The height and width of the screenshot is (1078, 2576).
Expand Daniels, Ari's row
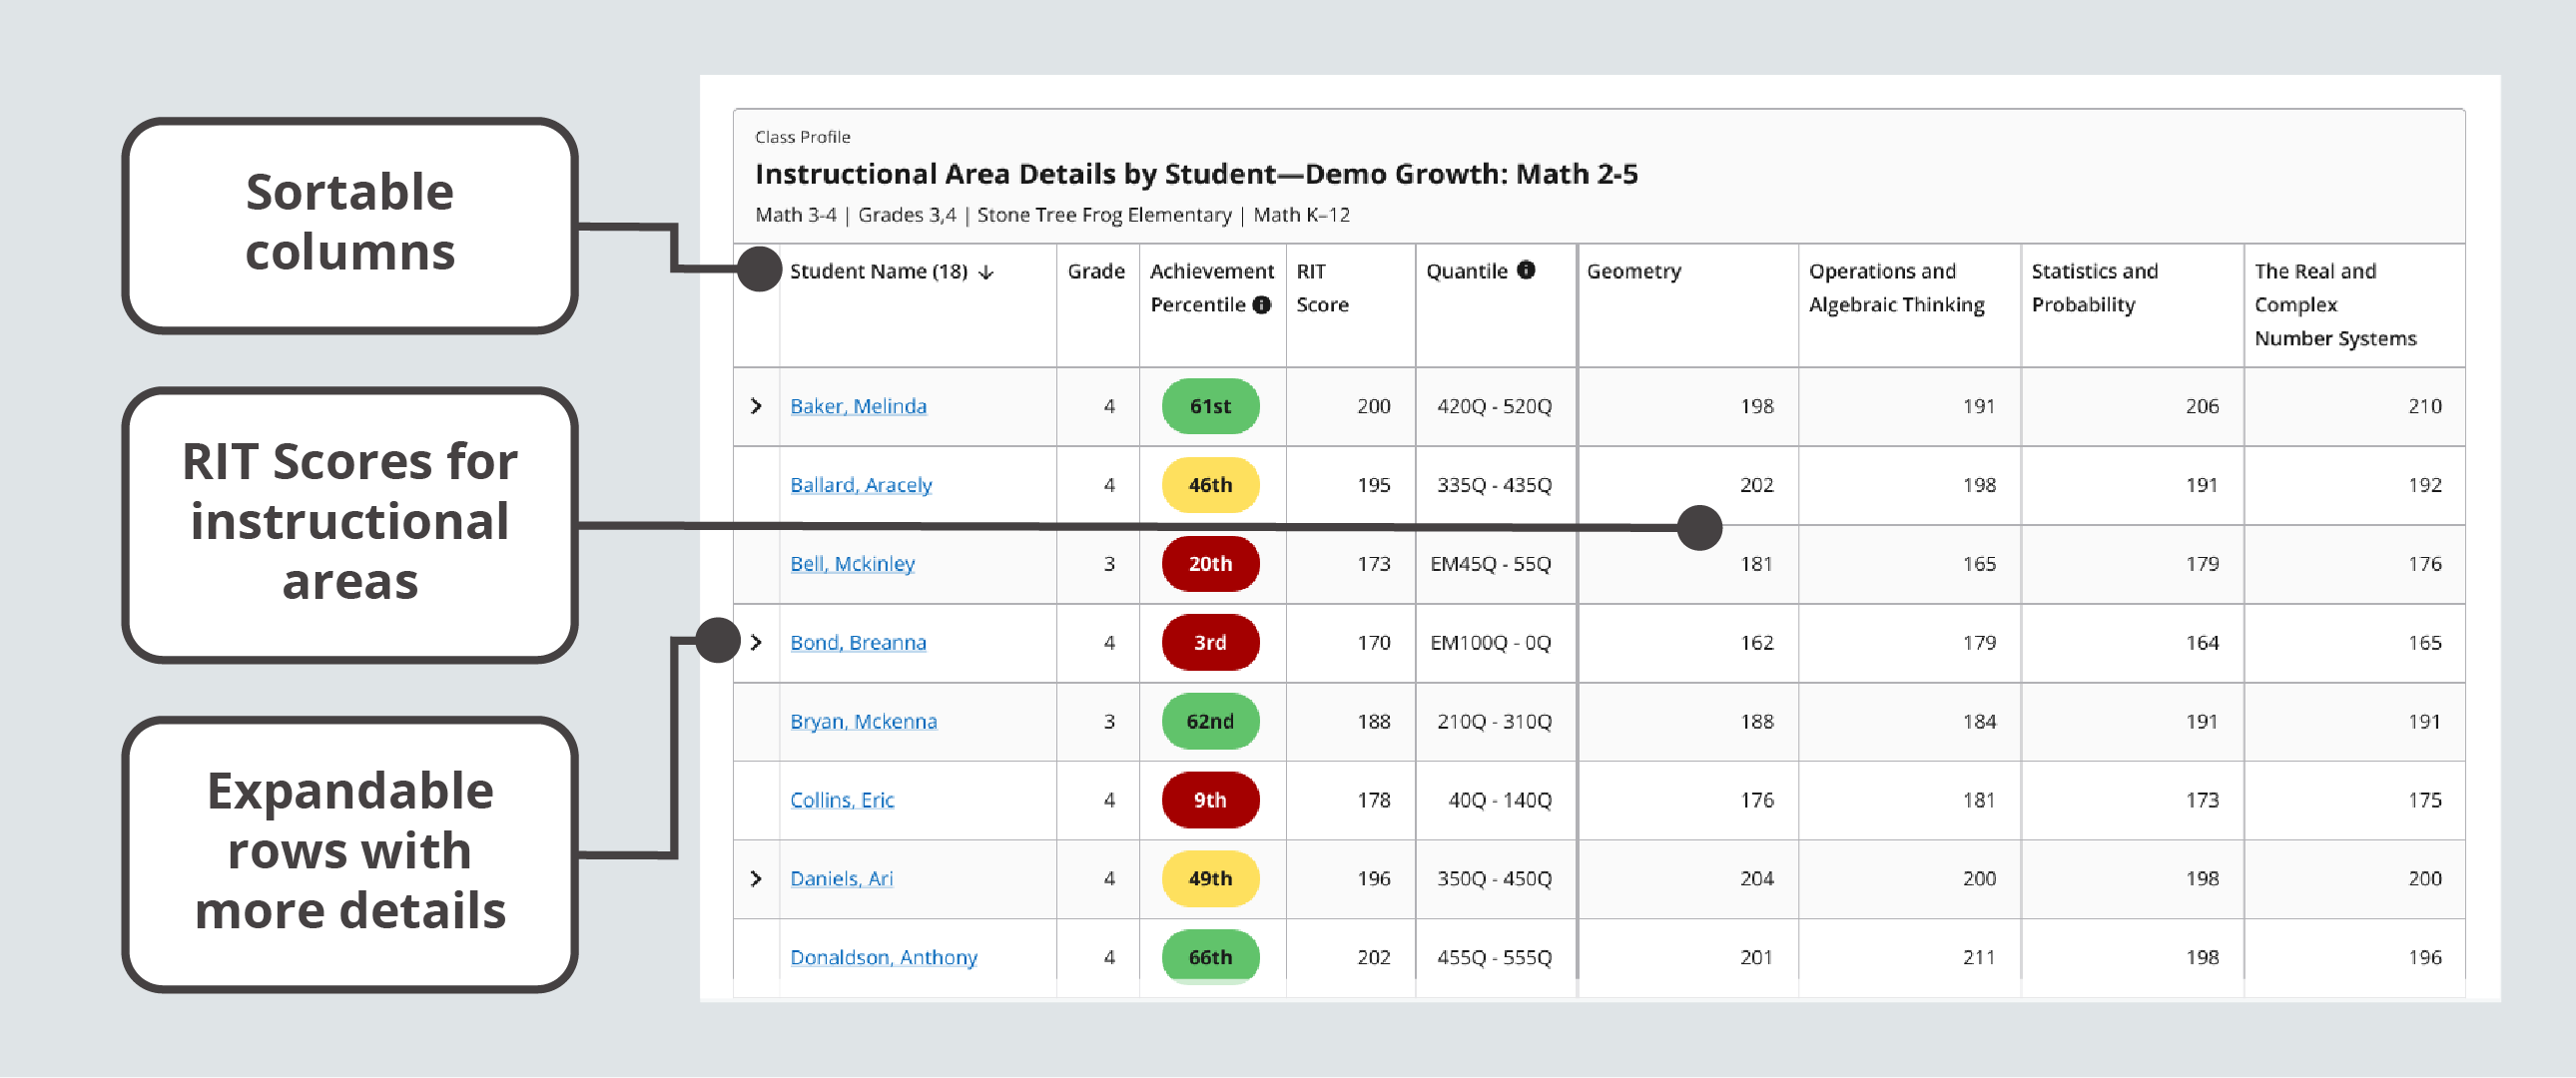757,878
